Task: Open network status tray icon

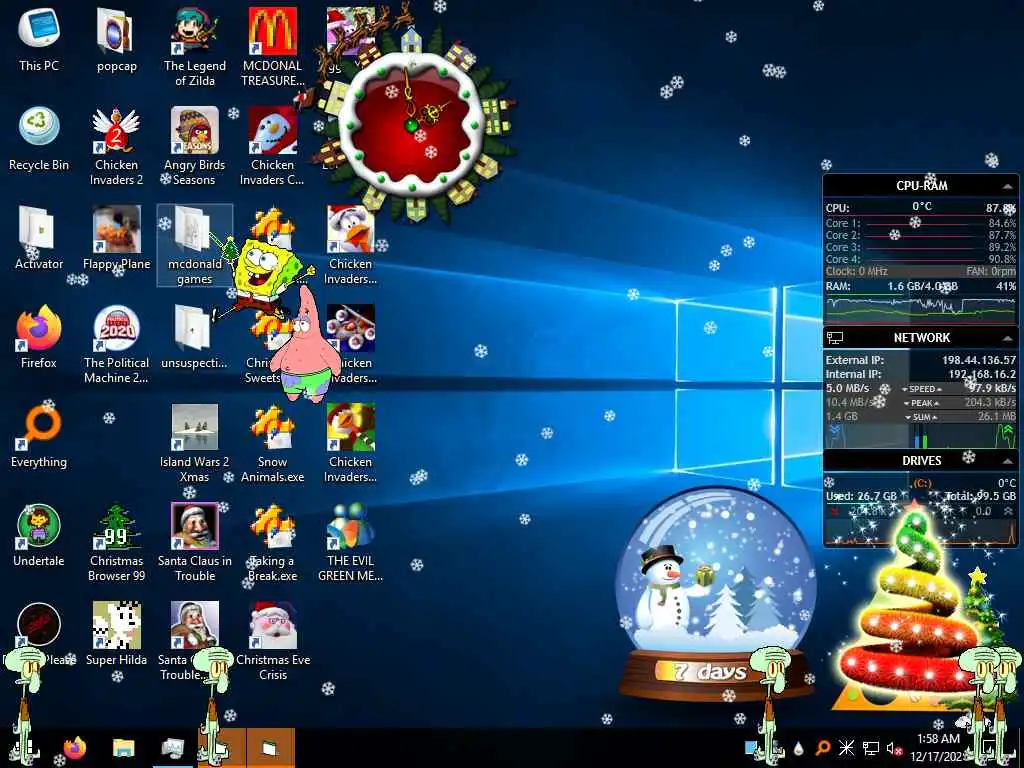Action: (871, 748)
